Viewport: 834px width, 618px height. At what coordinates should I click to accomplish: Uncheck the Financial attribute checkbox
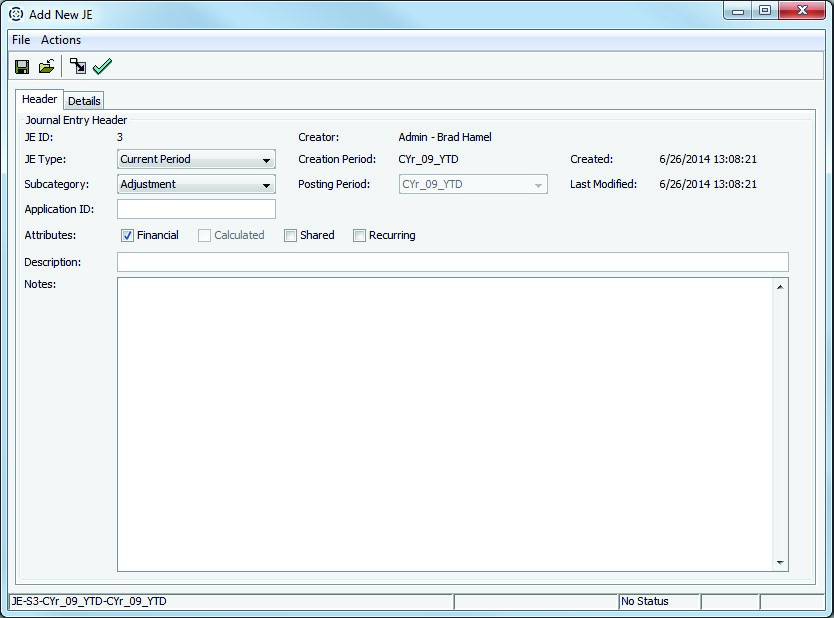(128, 236)
